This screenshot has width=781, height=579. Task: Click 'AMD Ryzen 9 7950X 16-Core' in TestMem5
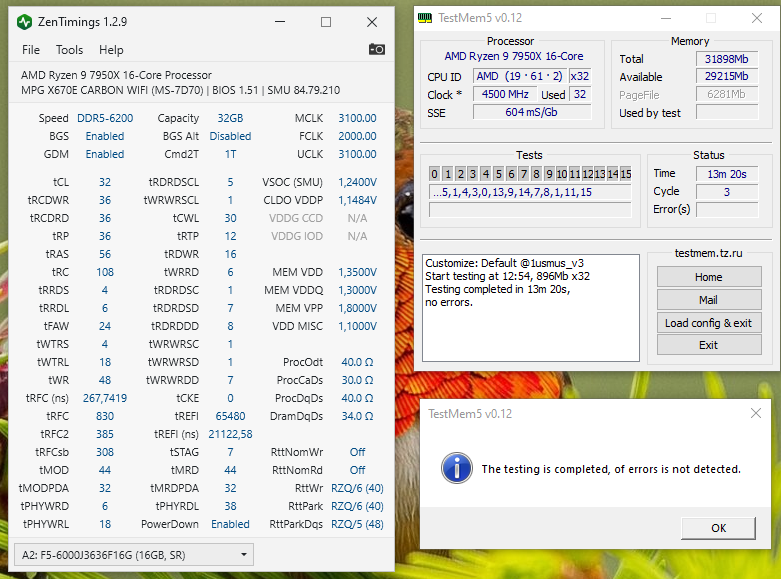tap(514, 56)
